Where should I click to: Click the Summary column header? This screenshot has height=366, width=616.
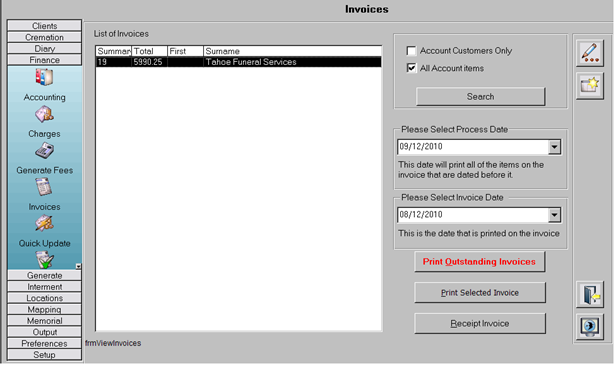coord(114,51)
